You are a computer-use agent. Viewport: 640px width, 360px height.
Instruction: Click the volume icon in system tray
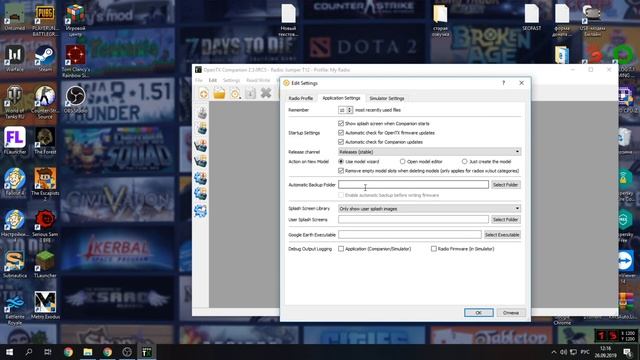click(x=563, y=352)
